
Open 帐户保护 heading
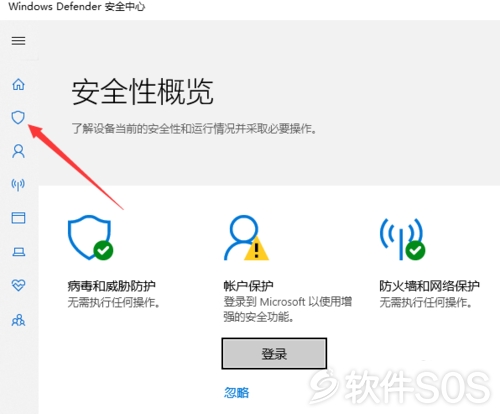[248, 286]
